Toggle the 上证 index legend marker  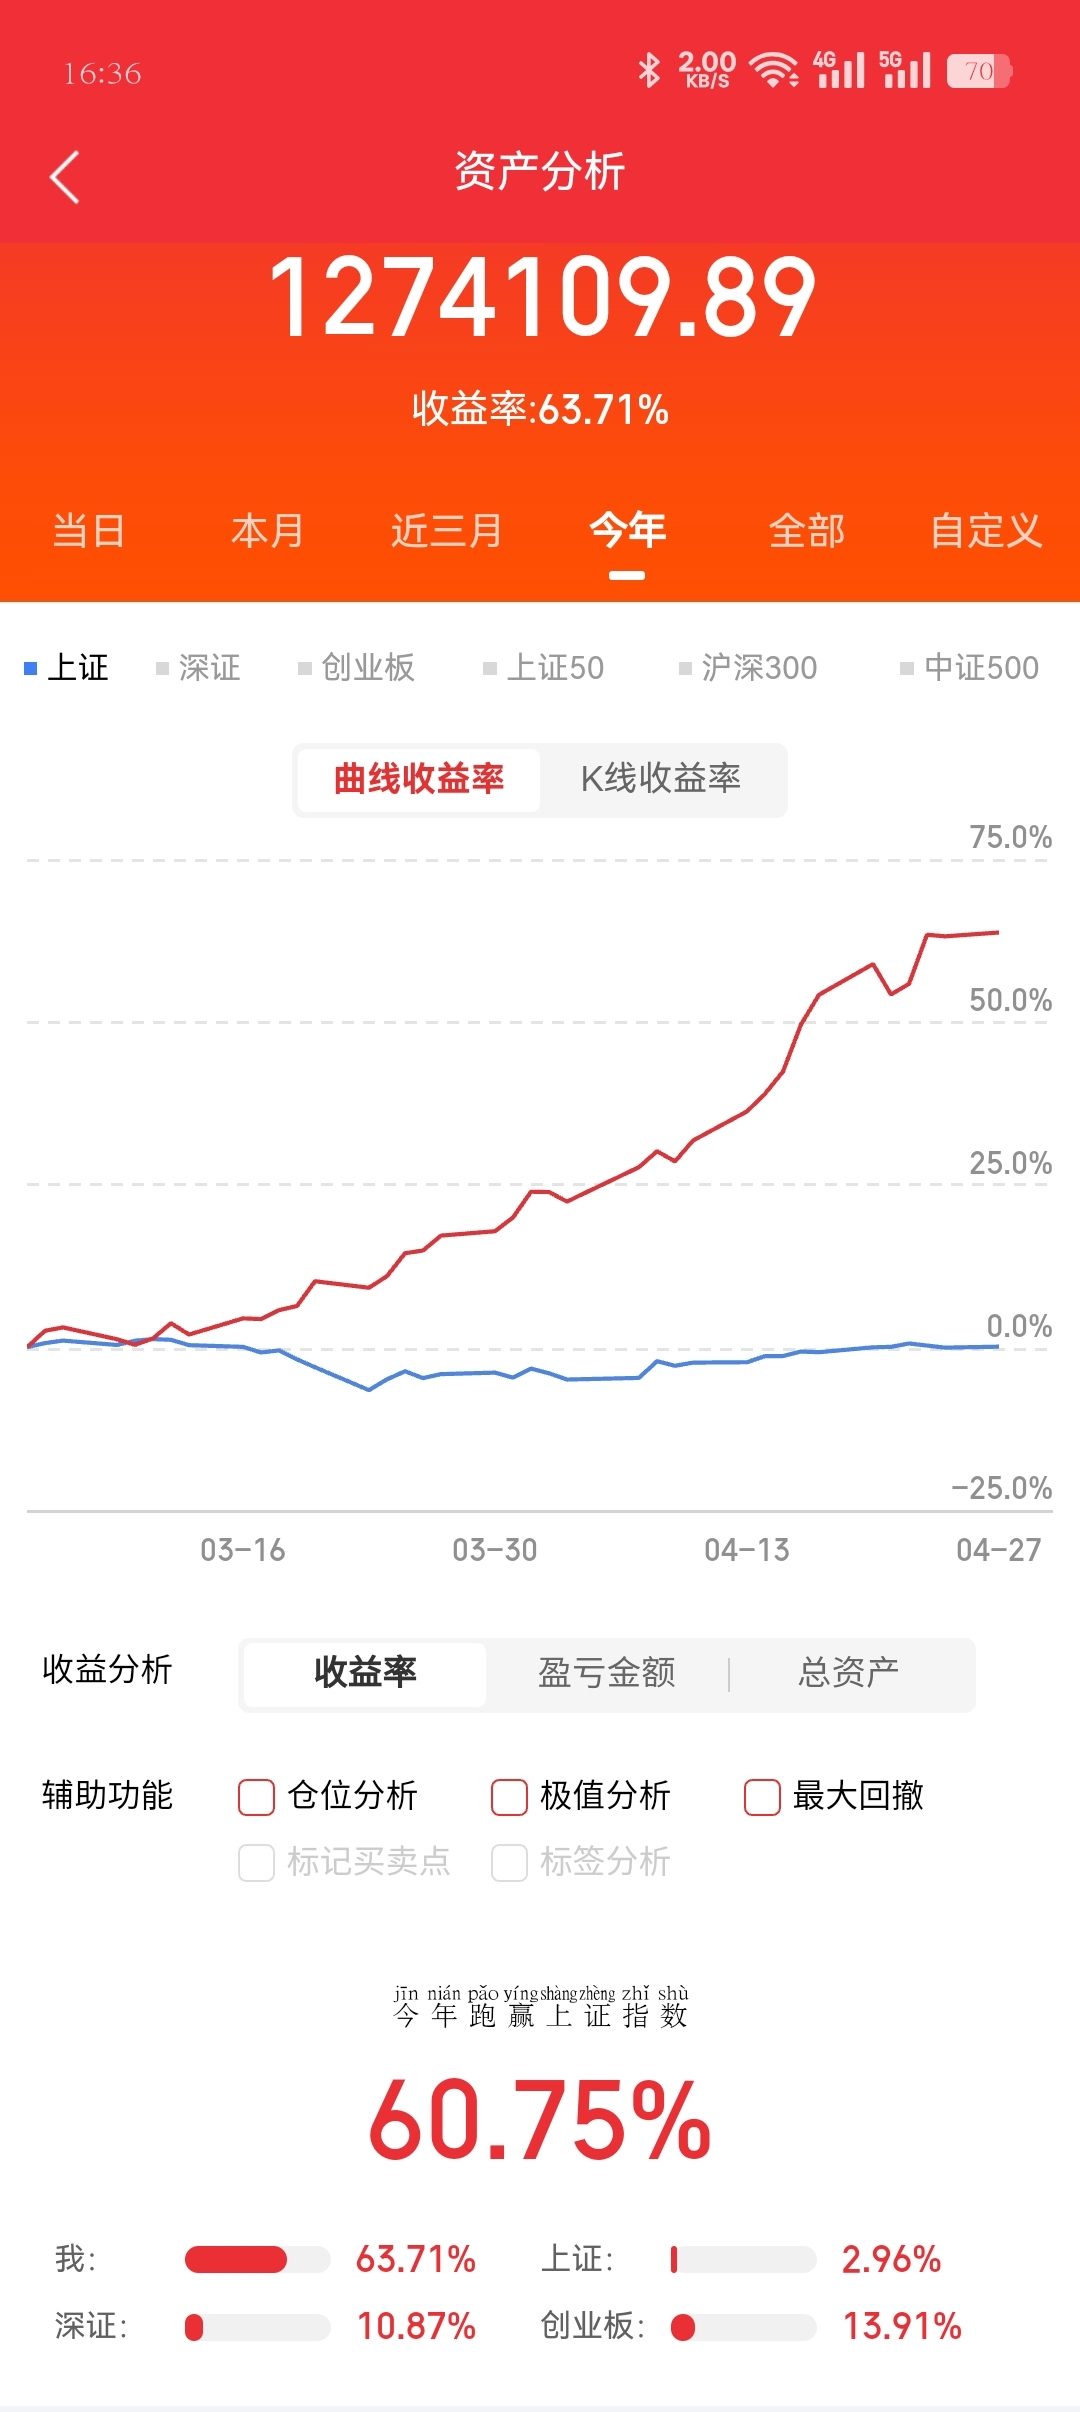(x=66, y=667)
